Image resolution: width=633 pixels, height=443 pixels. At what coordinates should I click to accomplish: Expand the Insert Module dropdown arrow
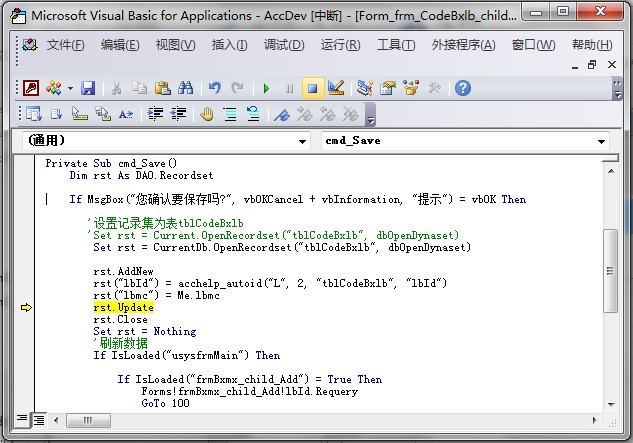click(70, 88)
